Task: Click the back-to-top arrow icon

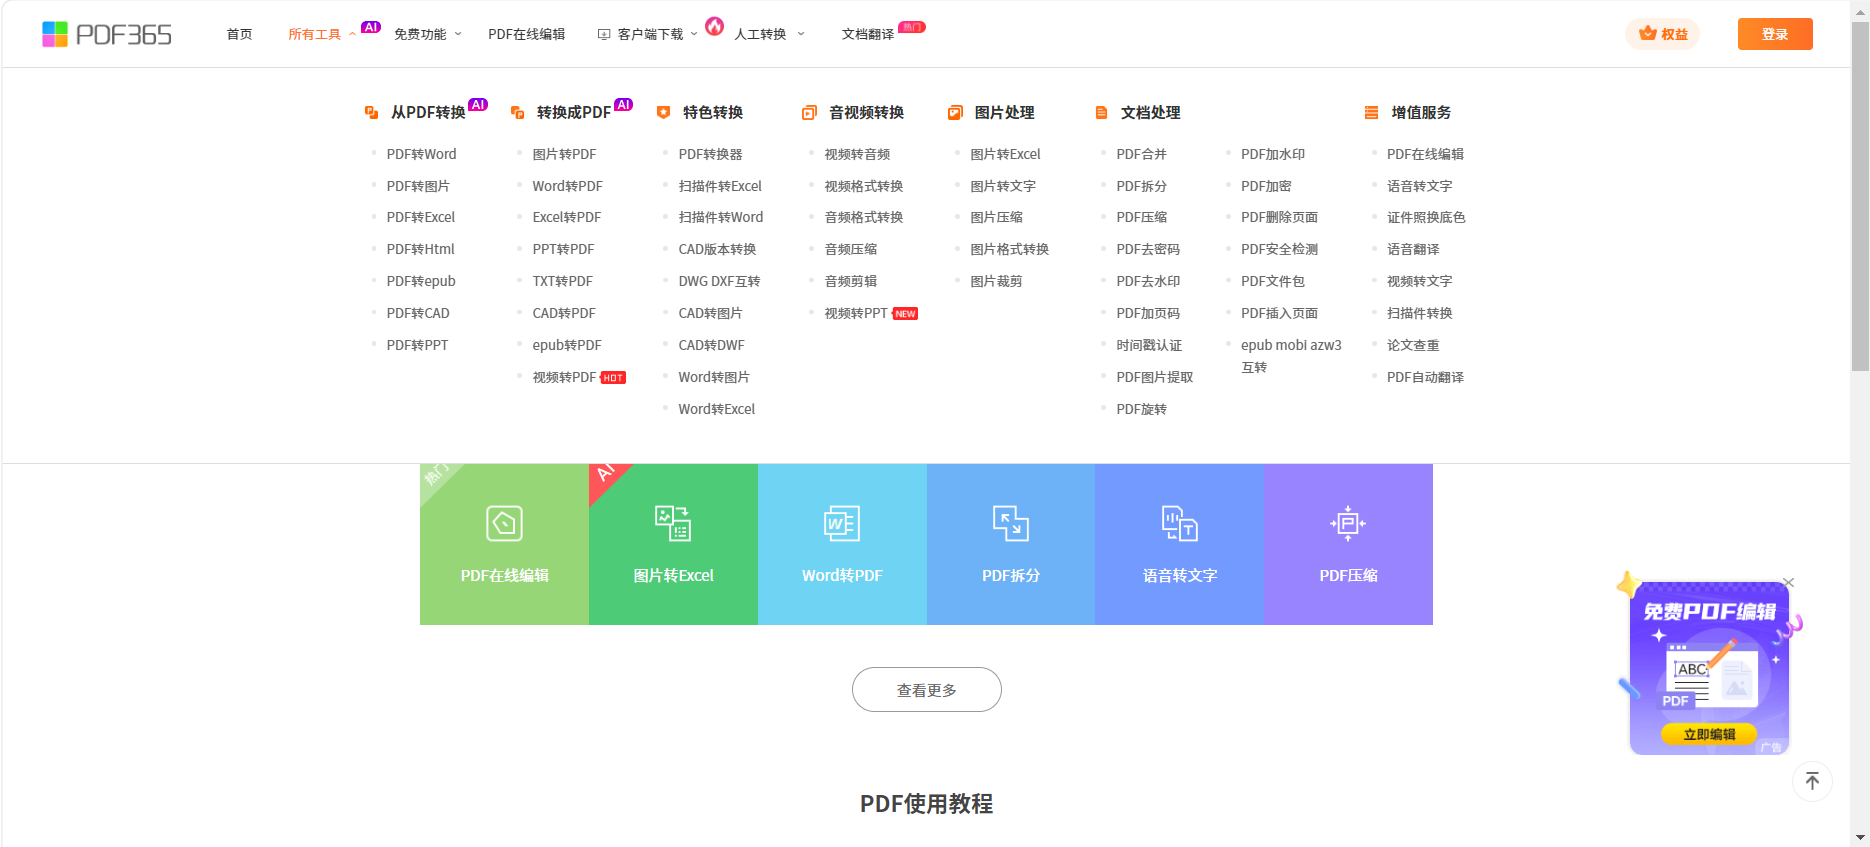Action: pos(1812,781)
